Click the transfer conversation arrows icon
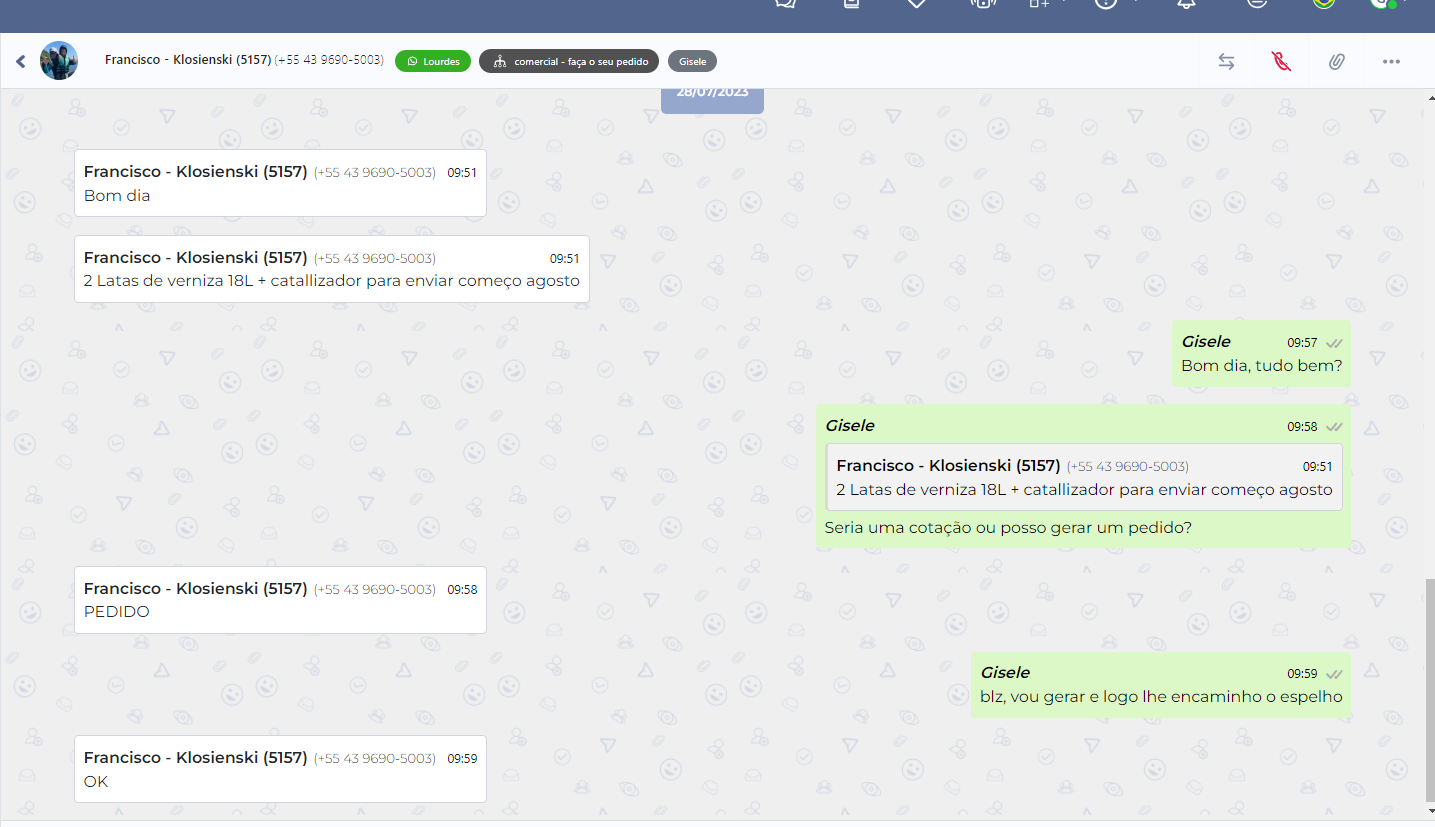This screenshot has height=827, width=1435. point(1226,61)
